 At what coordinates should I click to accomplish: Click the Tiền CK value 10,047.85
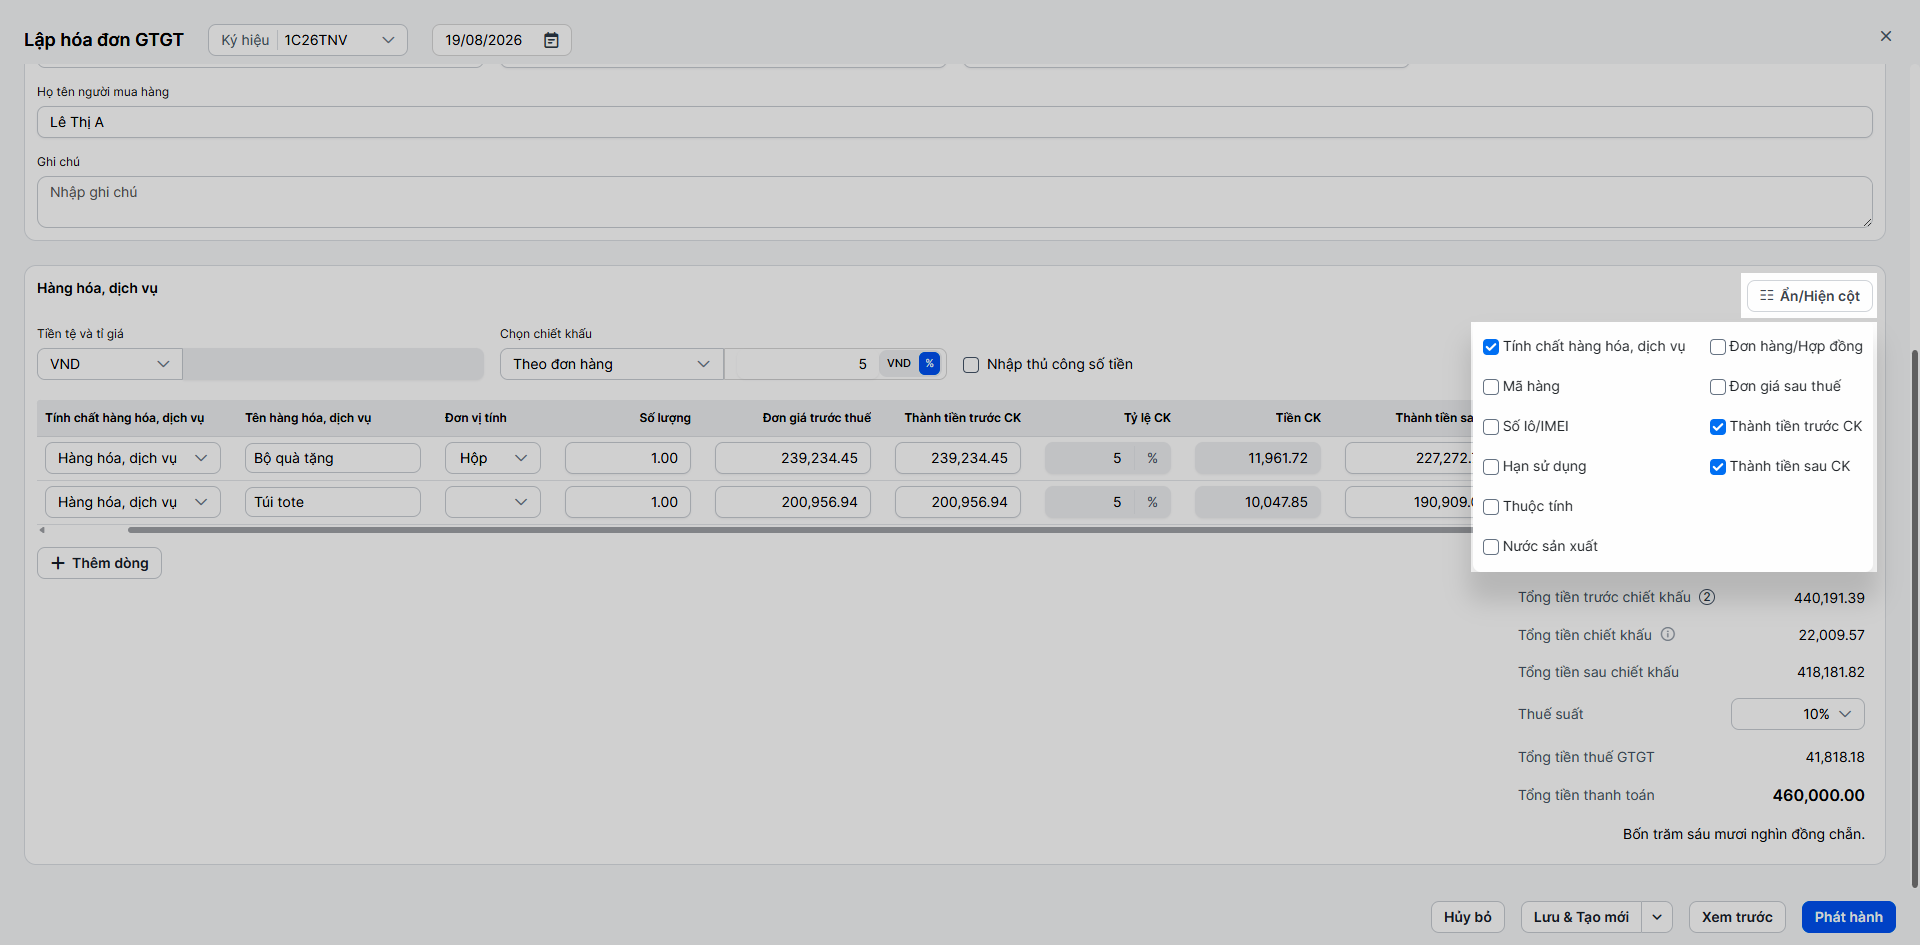[x=1258, y=502]
